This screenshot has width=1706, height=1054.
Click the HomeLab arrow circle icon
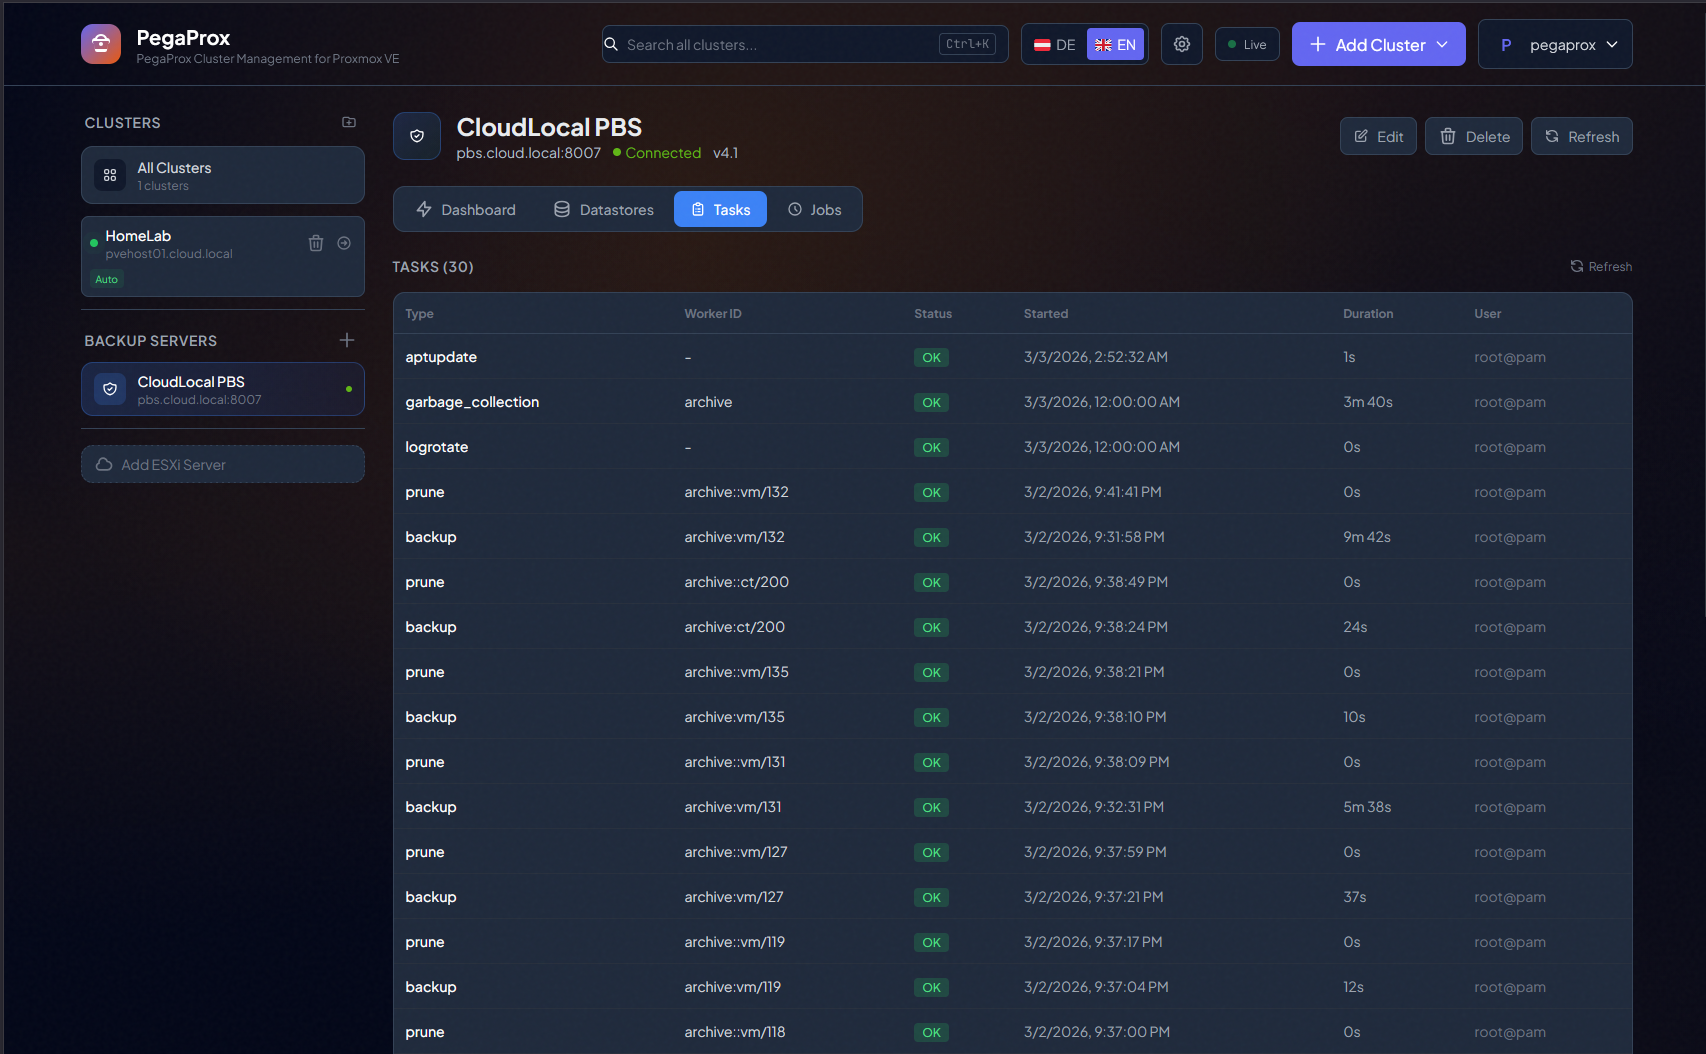click(344, 243)
